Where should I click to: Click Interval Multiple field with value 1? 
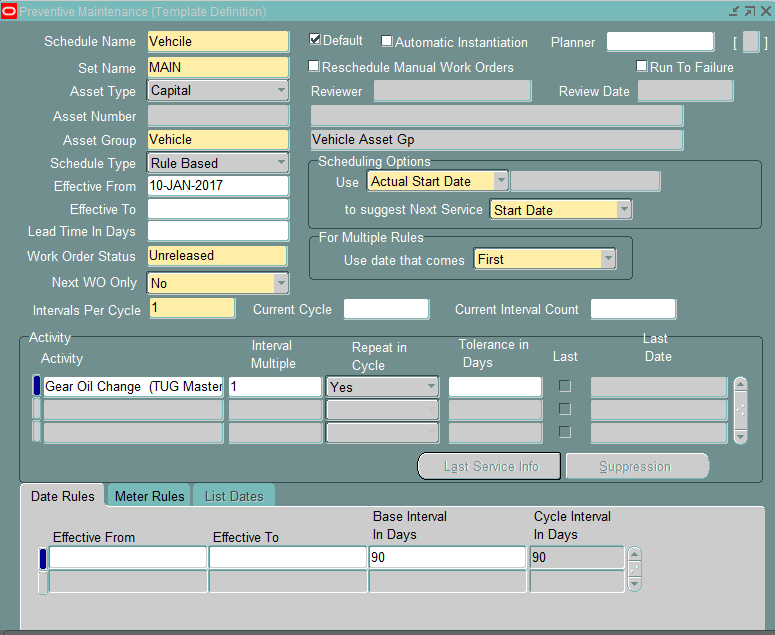275,386
